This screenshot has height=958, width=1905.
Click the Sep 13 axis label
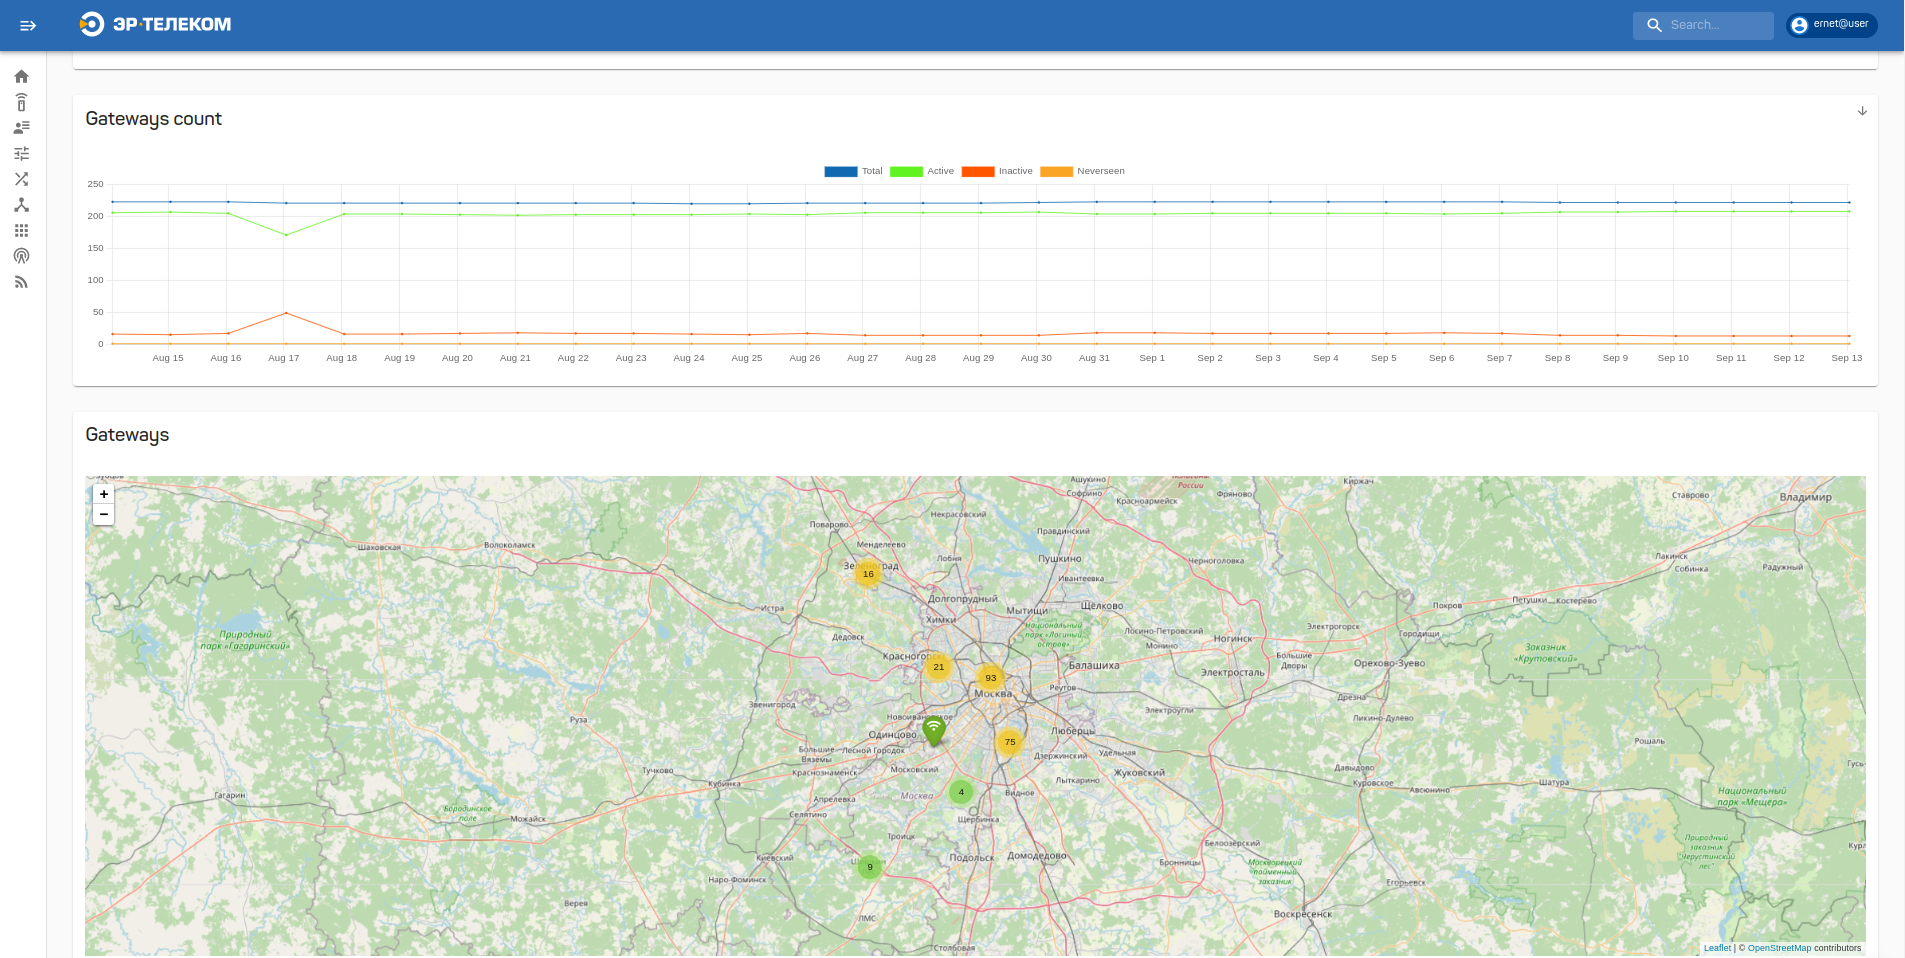click(x=1846, y=358)
